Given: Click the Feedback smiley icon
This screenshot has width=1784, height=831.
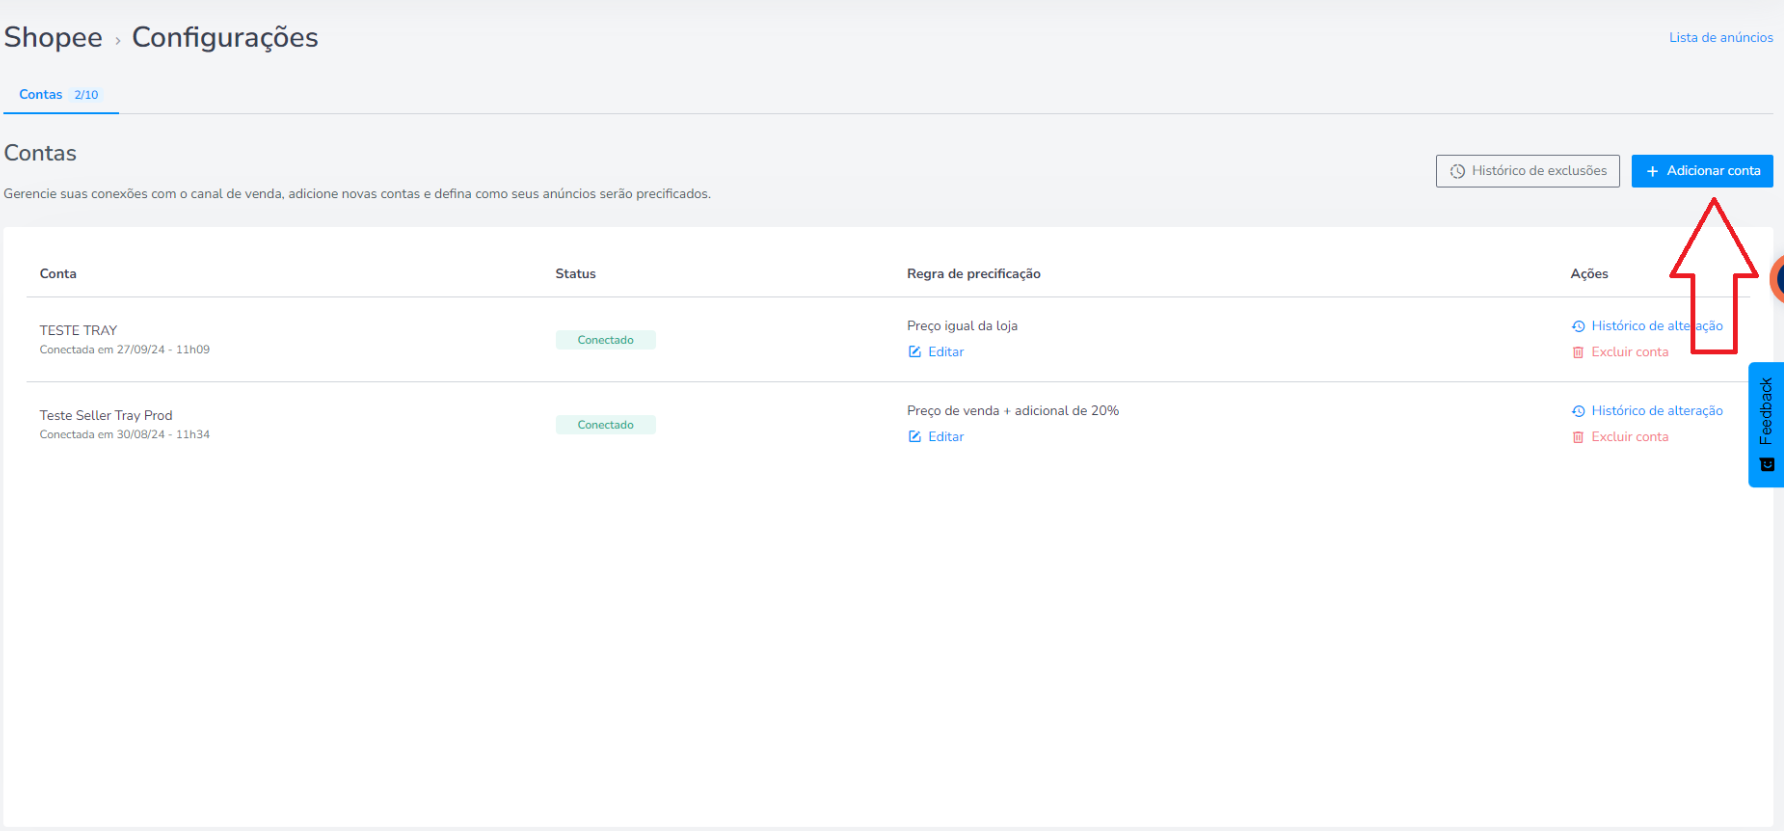Looking at the screenshot, I should (1767, 465).
